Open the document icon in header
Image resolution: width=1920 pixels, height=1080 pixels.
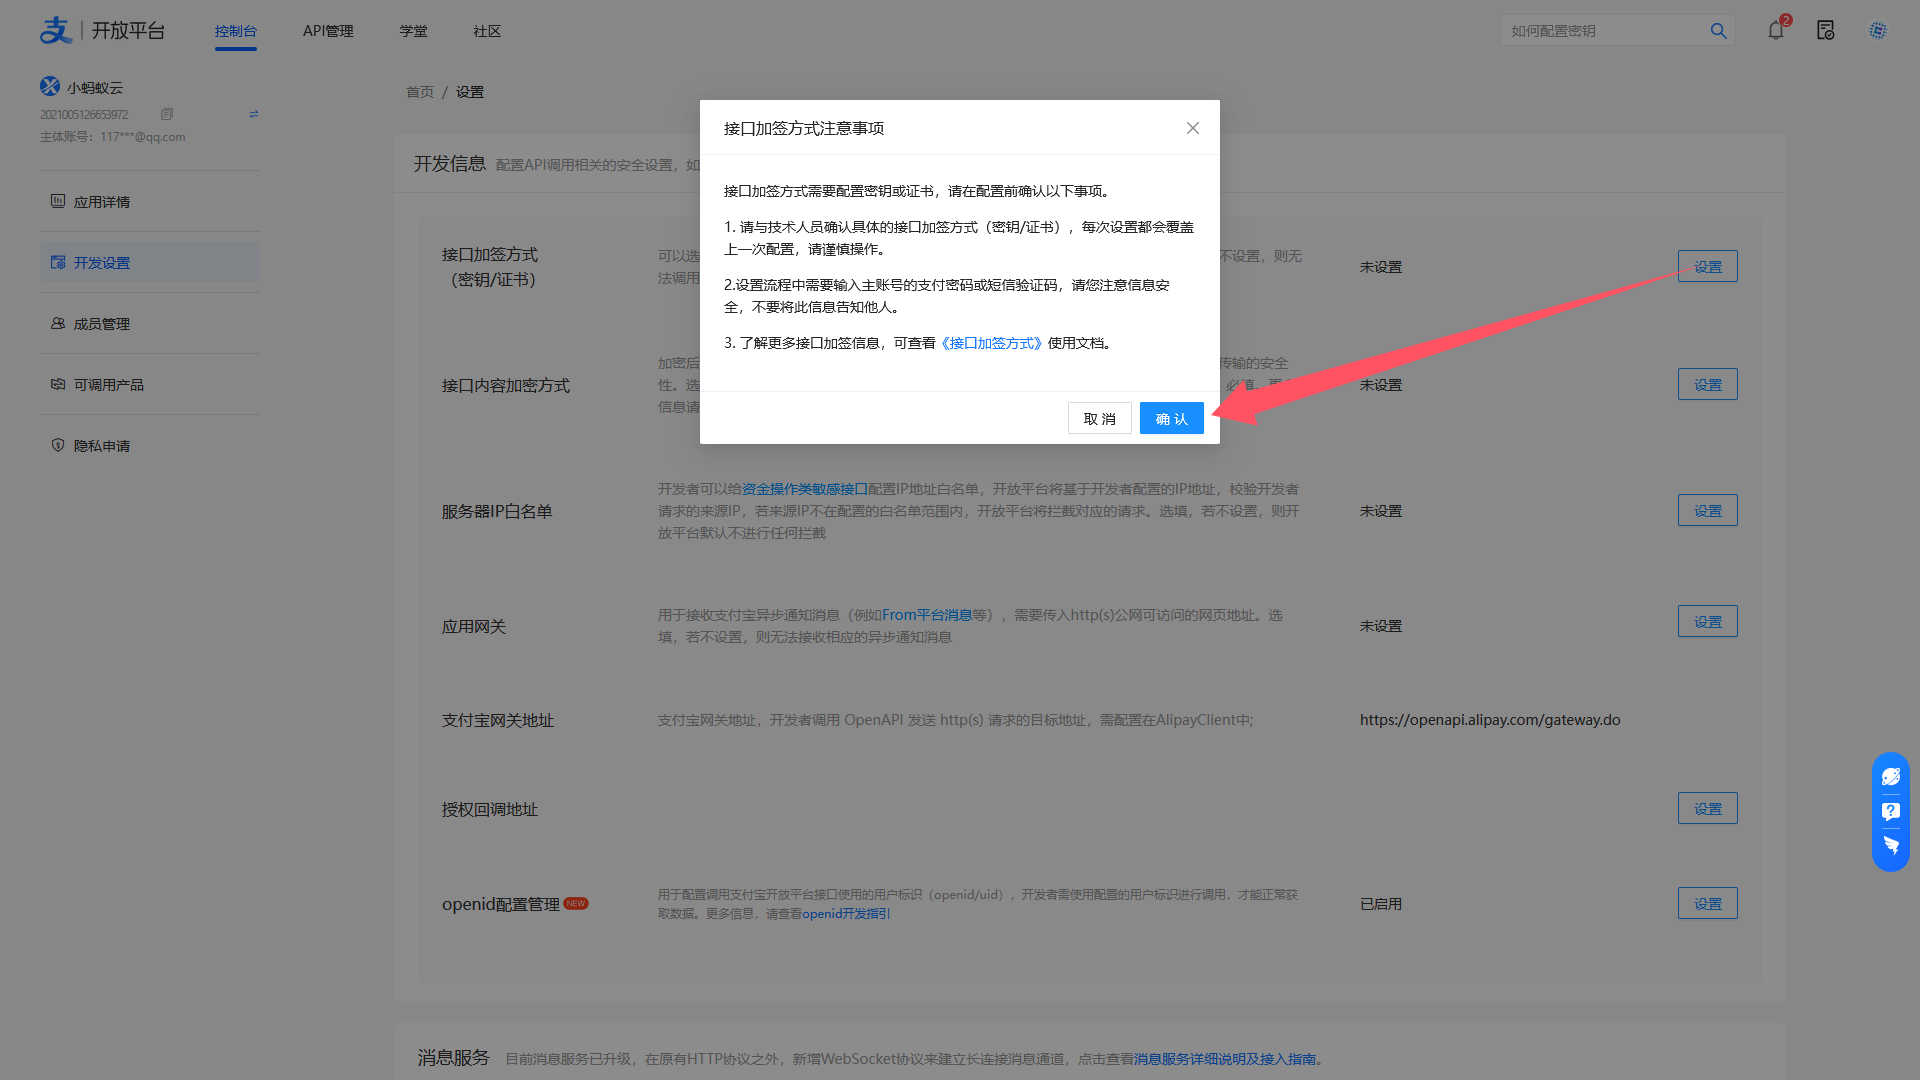(1825, 30)
